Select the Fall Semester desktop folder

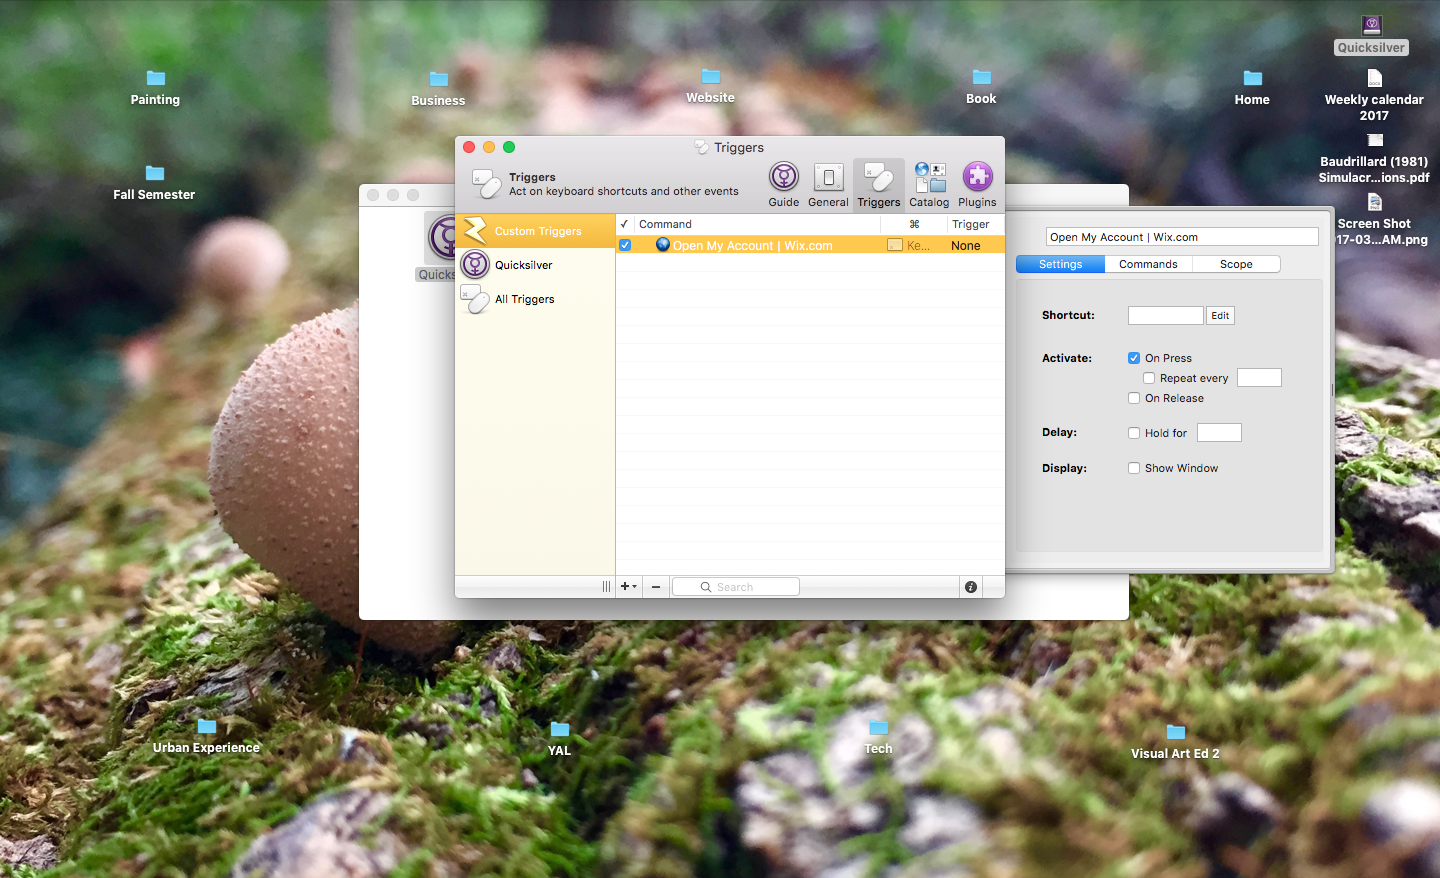point(154,183)
